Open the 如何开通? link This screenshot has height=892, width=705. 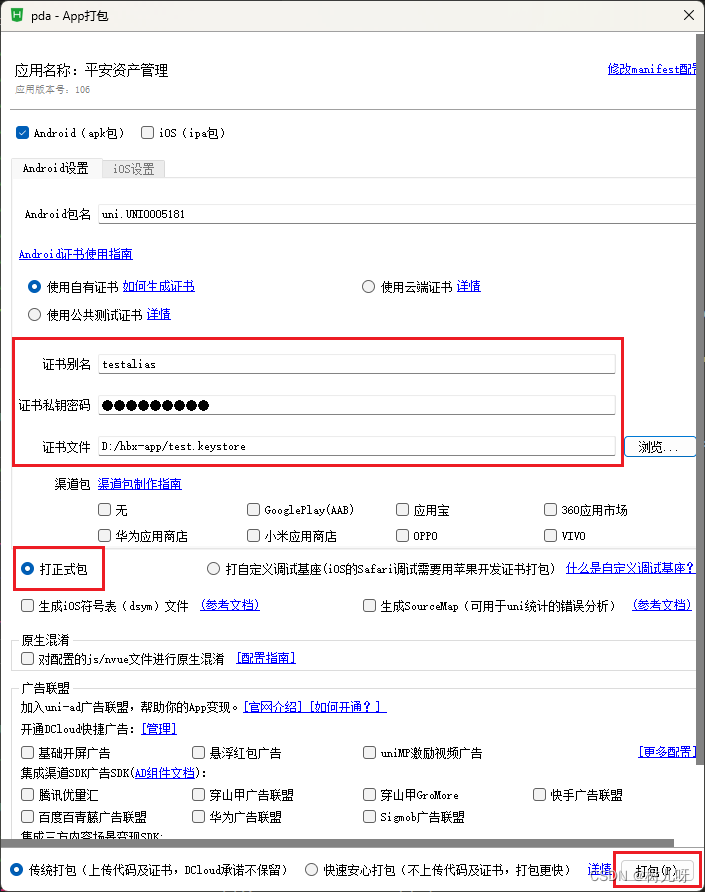(348, 707)
